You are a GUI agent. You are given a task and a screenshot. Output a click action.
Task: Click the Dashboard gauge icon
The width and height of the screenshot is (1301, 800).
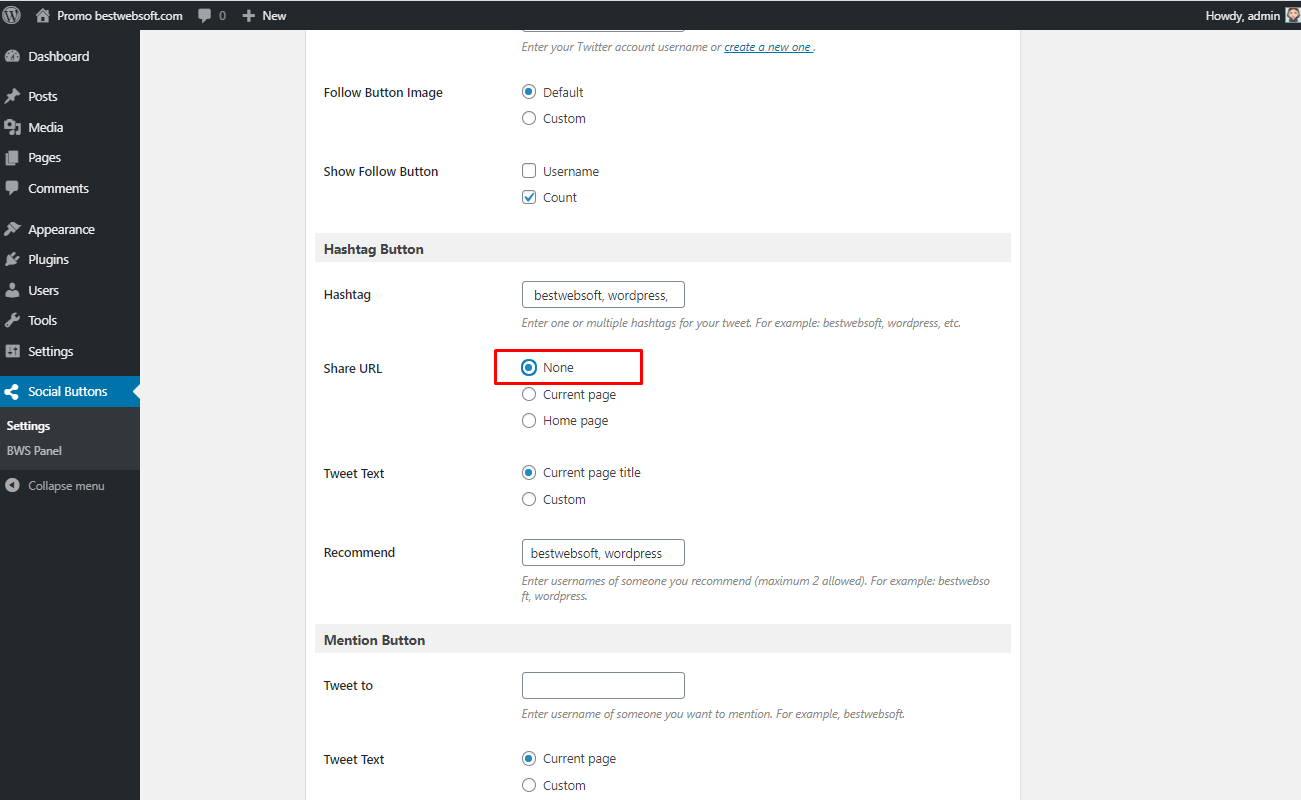click(12, 56)
